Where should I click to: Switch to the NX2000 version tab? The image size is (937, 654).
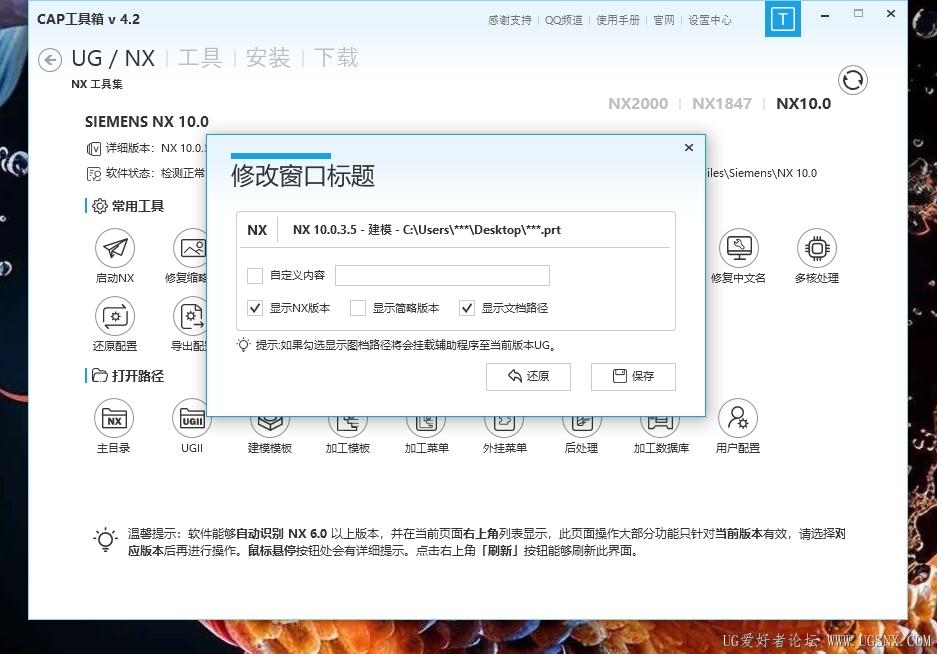(638, 103)
